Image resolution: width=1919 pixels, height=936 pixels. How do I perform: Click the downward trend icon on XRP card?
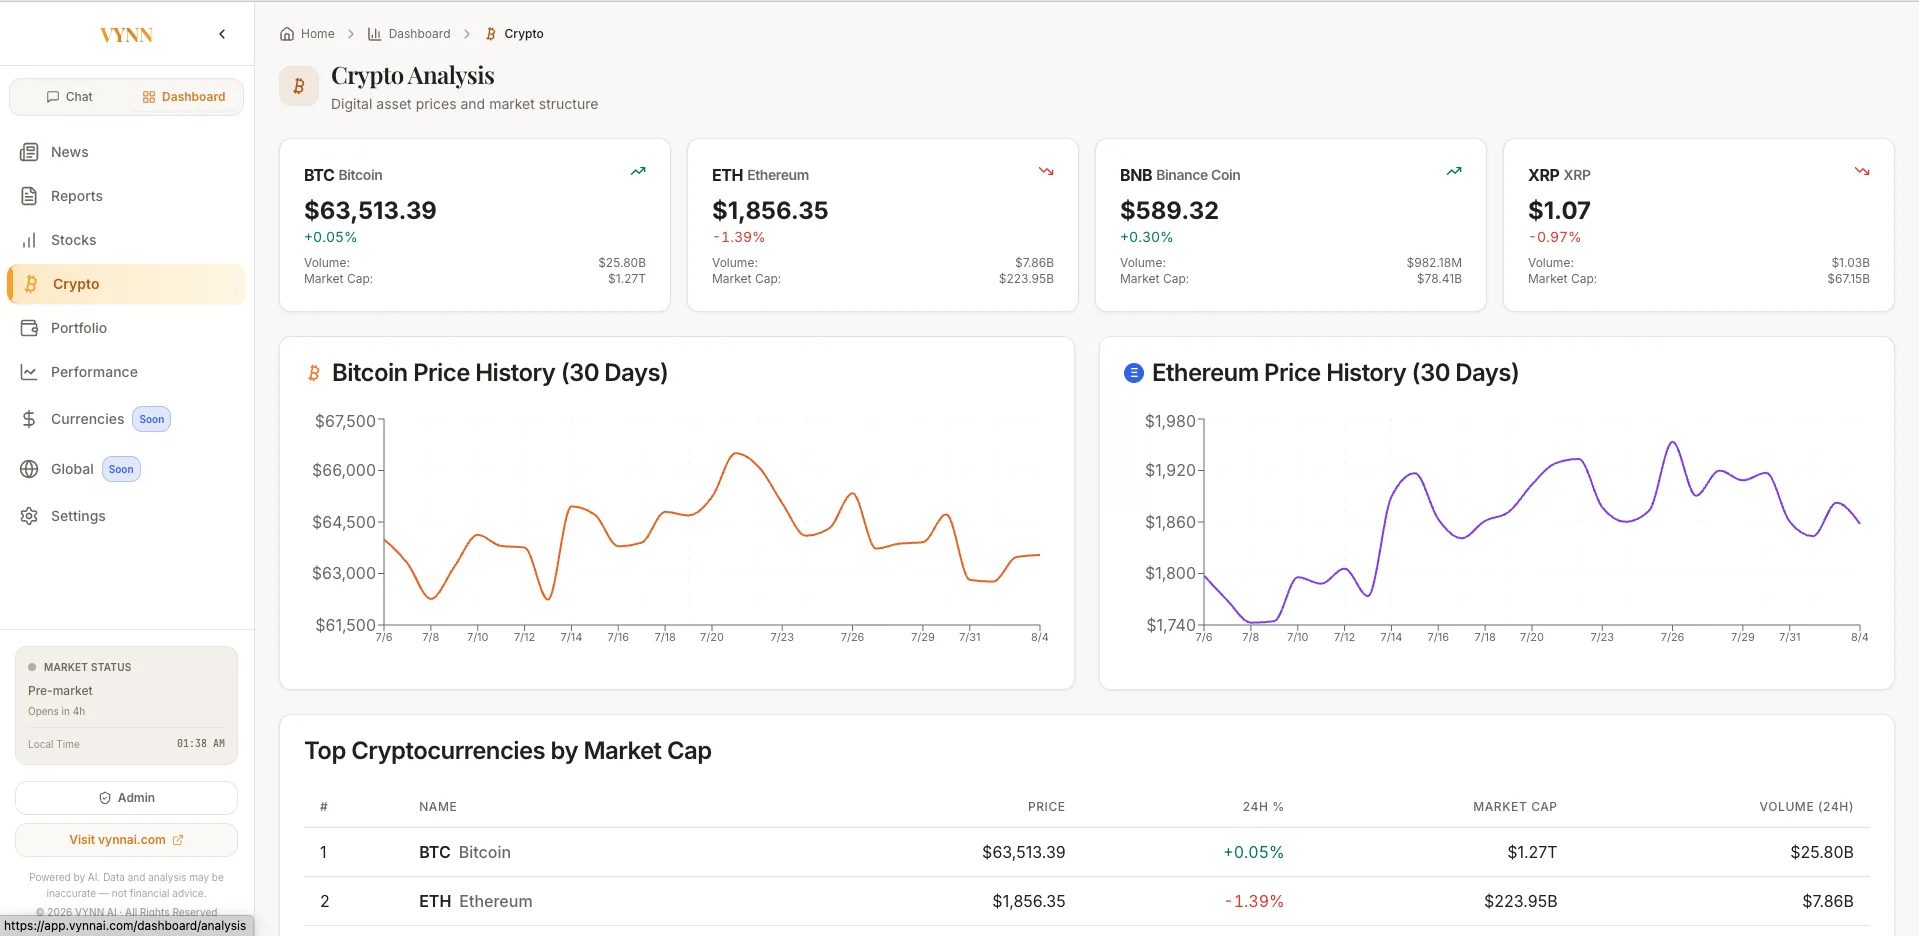point(1862,171)
